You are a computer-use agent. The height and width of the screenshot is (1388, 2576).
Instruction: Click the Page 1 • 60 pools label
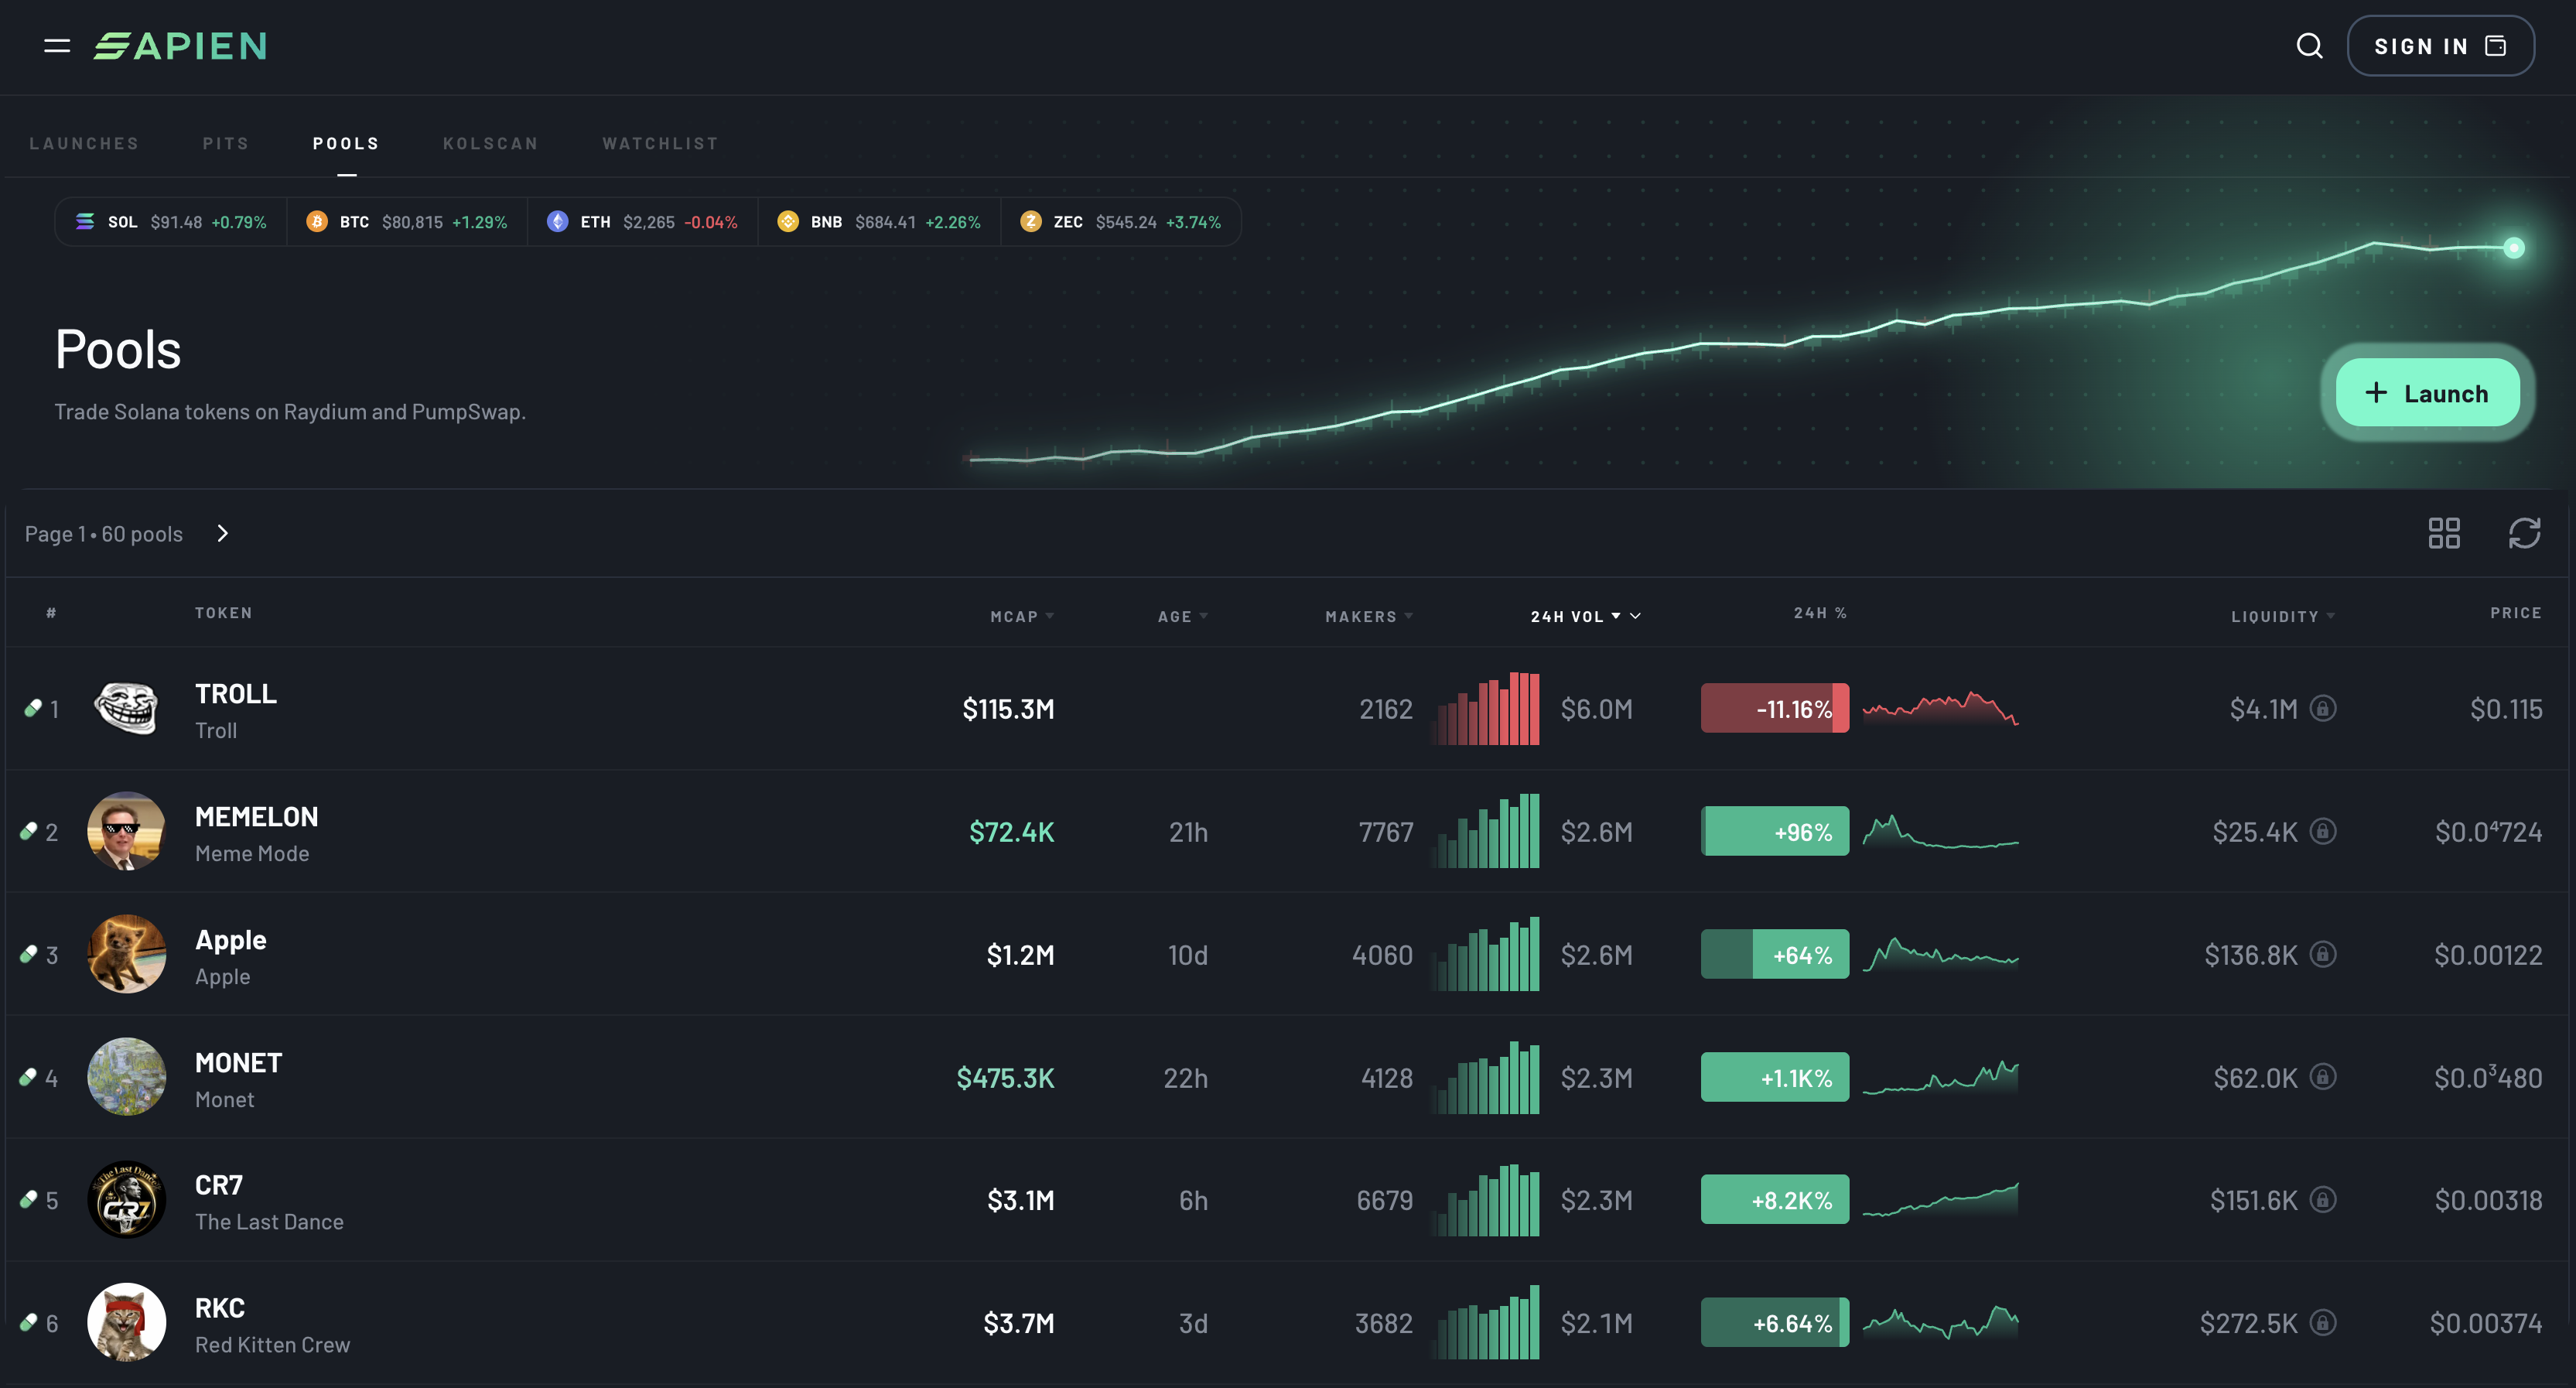click(104, 534)
